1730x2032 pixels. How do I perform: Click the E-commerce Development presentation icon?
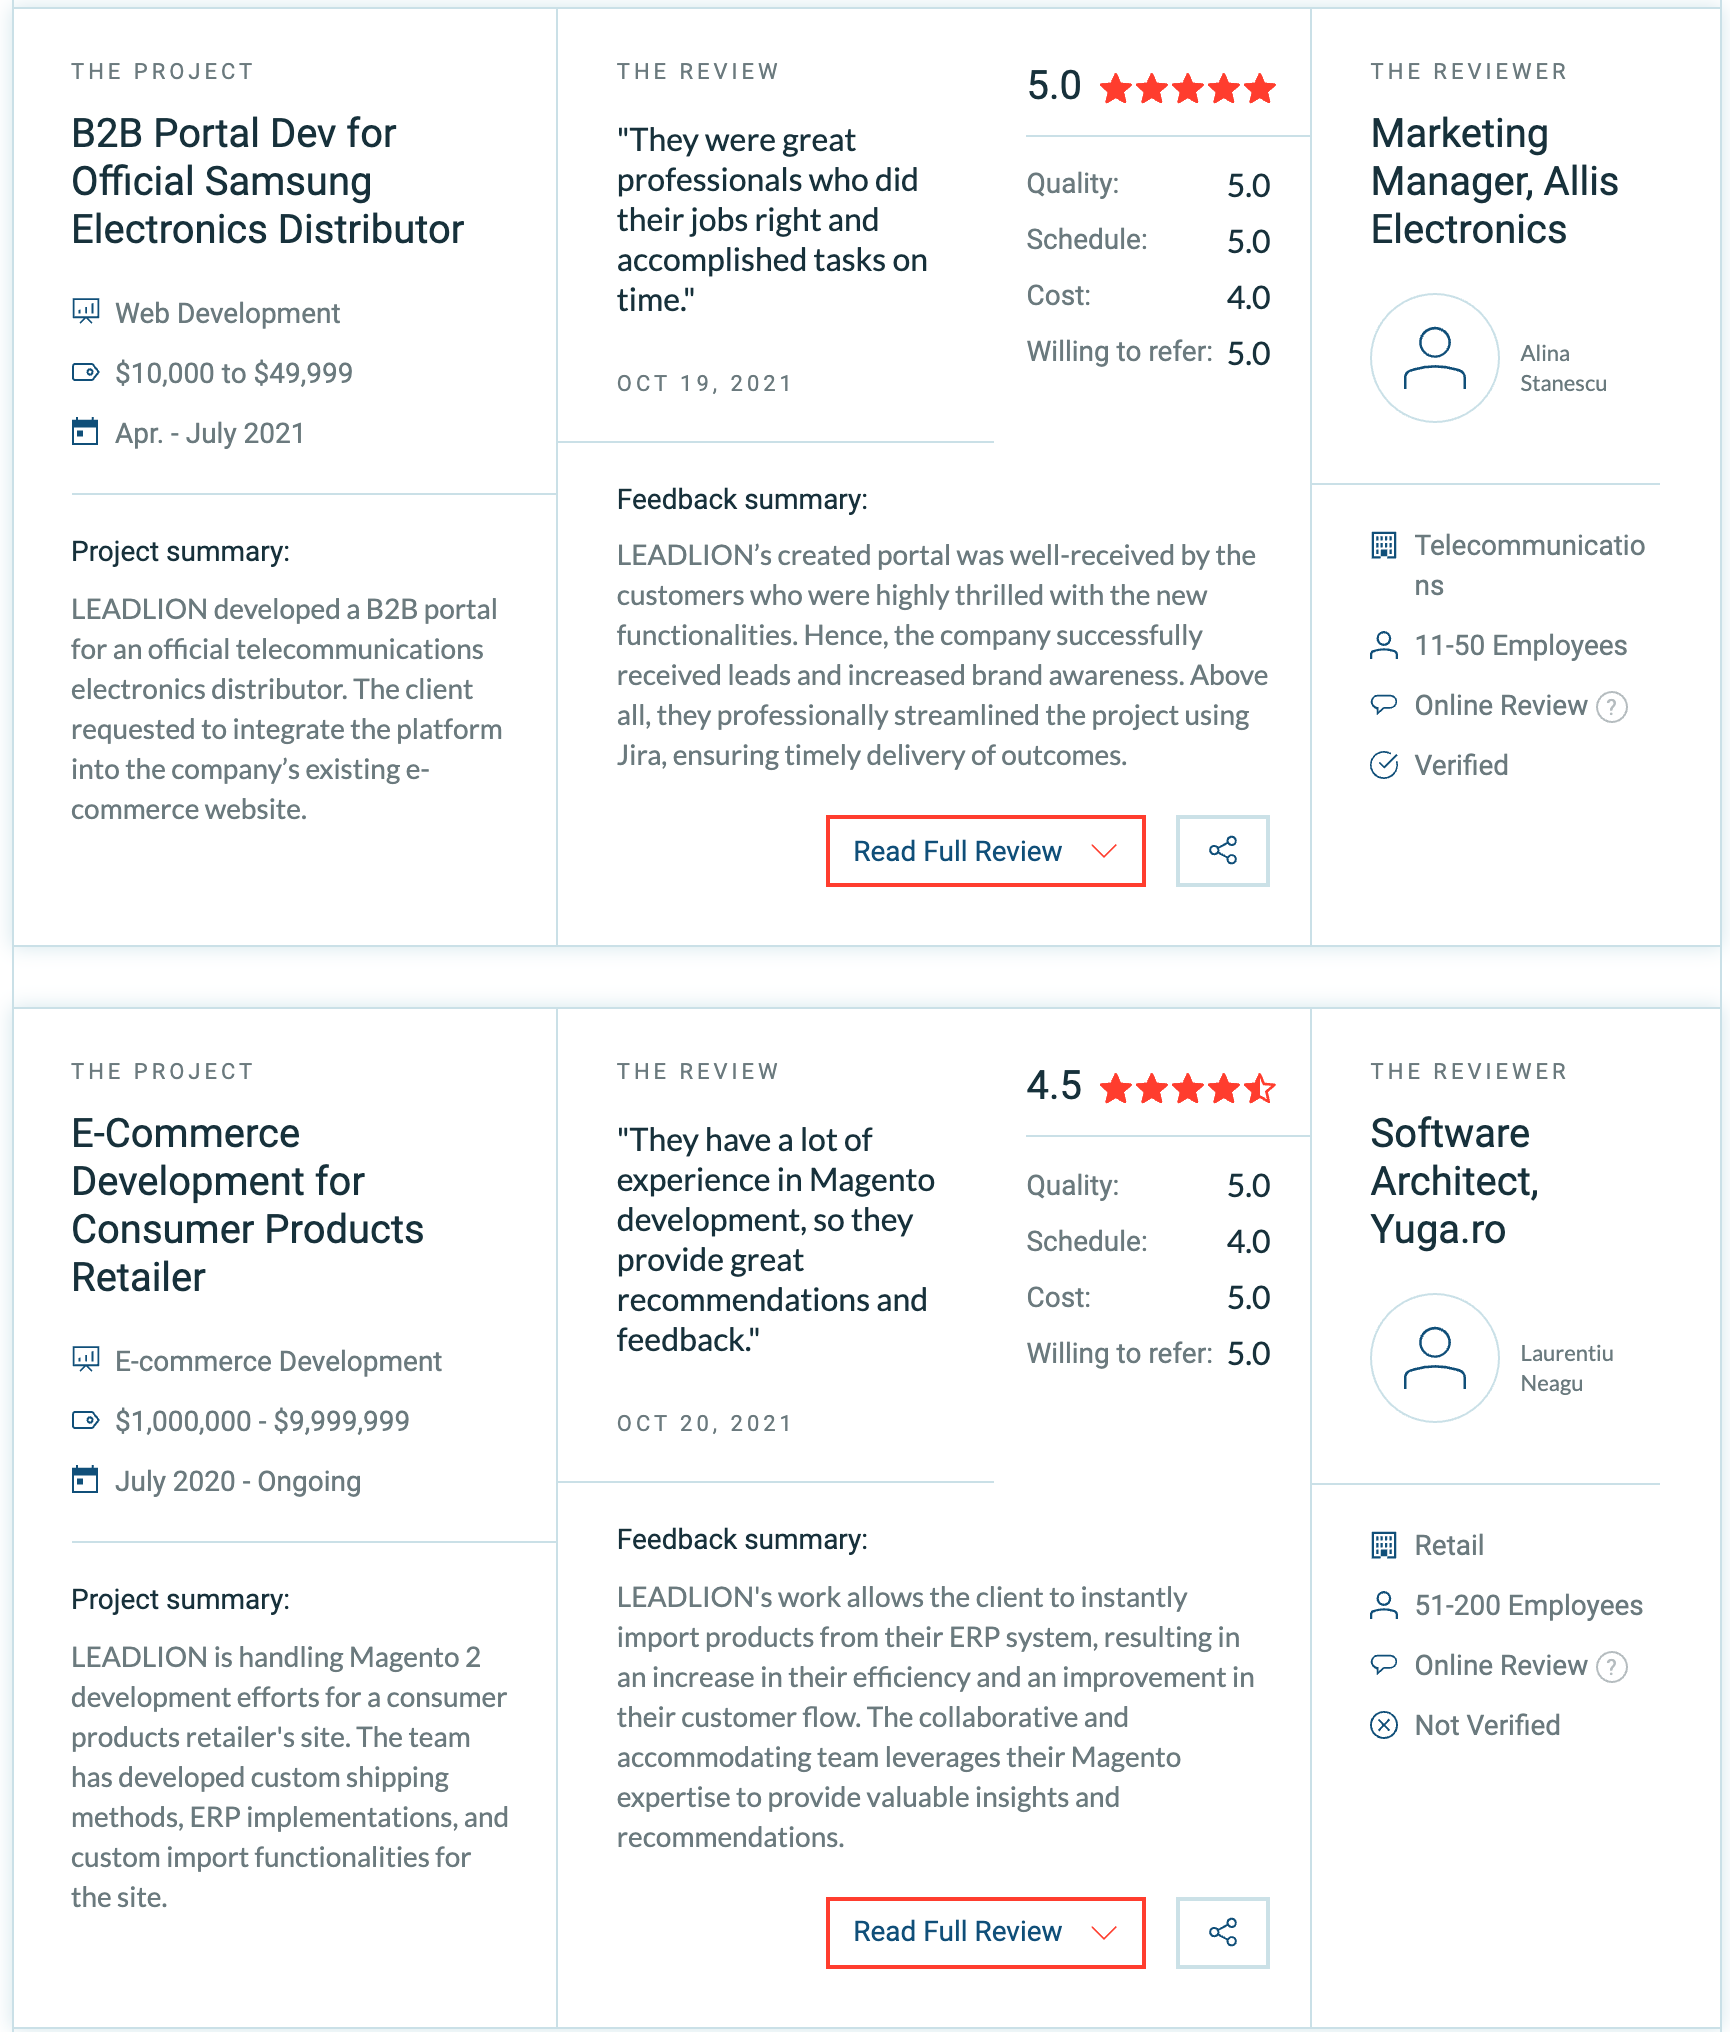click(x=86, y=1360)
